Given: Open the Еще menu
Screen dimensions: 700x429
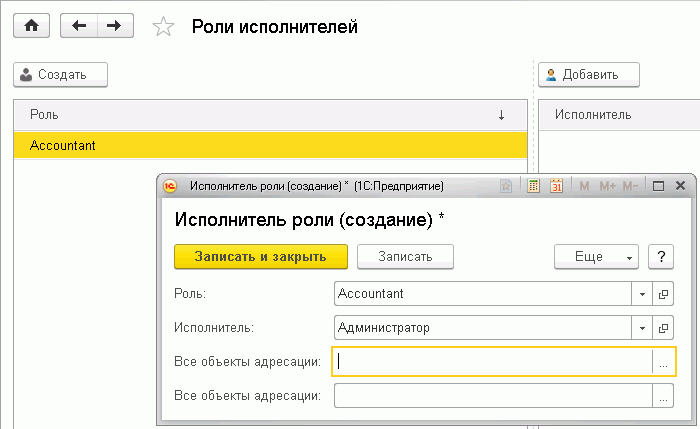Looking at the screenshot, I should 596,257.
